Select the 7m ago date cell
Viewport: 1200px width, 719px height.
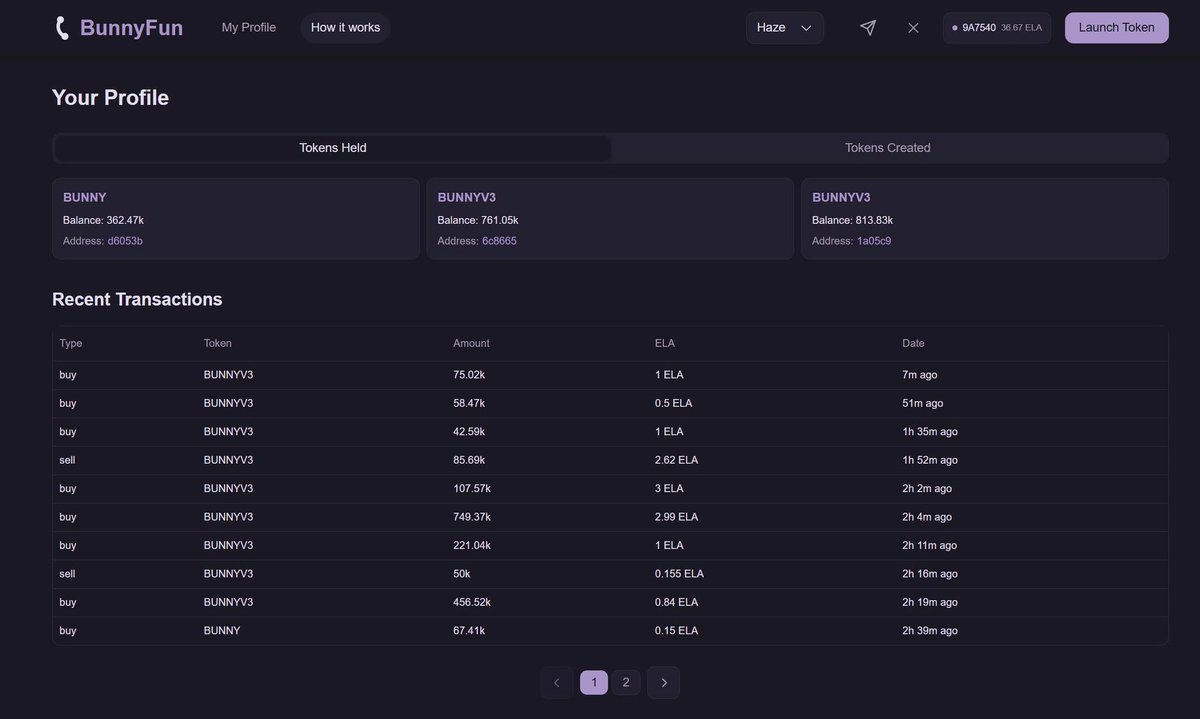pos(920,375)
